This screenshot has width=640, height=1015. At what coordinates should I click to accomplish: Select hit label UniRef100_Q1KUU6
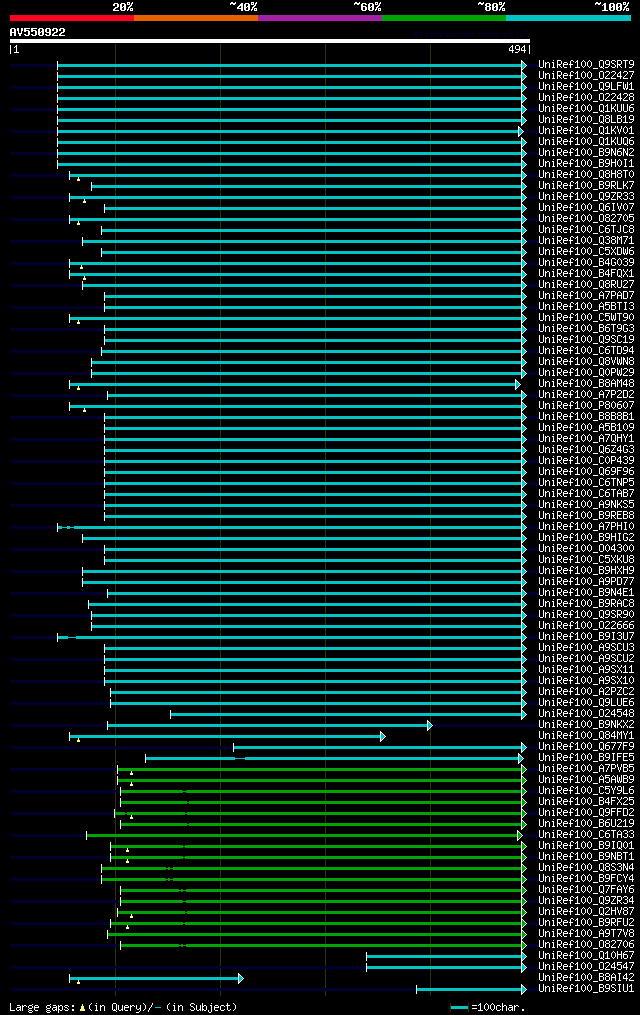[586, 109]
